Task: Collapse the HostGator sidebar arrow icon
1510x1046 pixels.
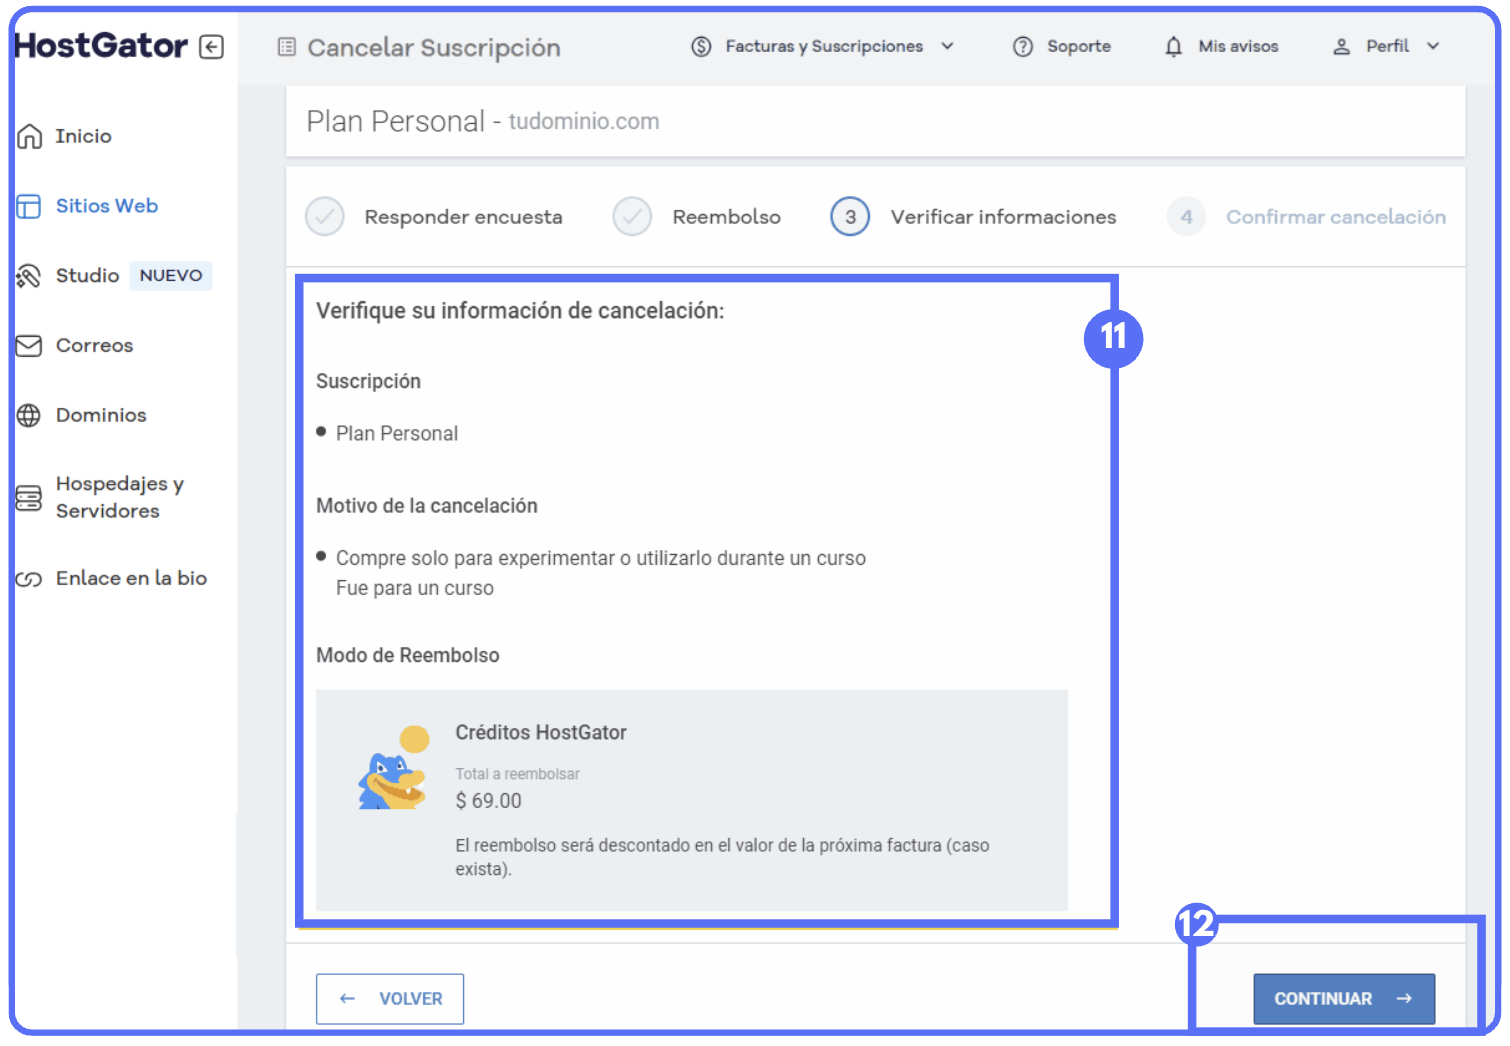Action: click(211, 47)
